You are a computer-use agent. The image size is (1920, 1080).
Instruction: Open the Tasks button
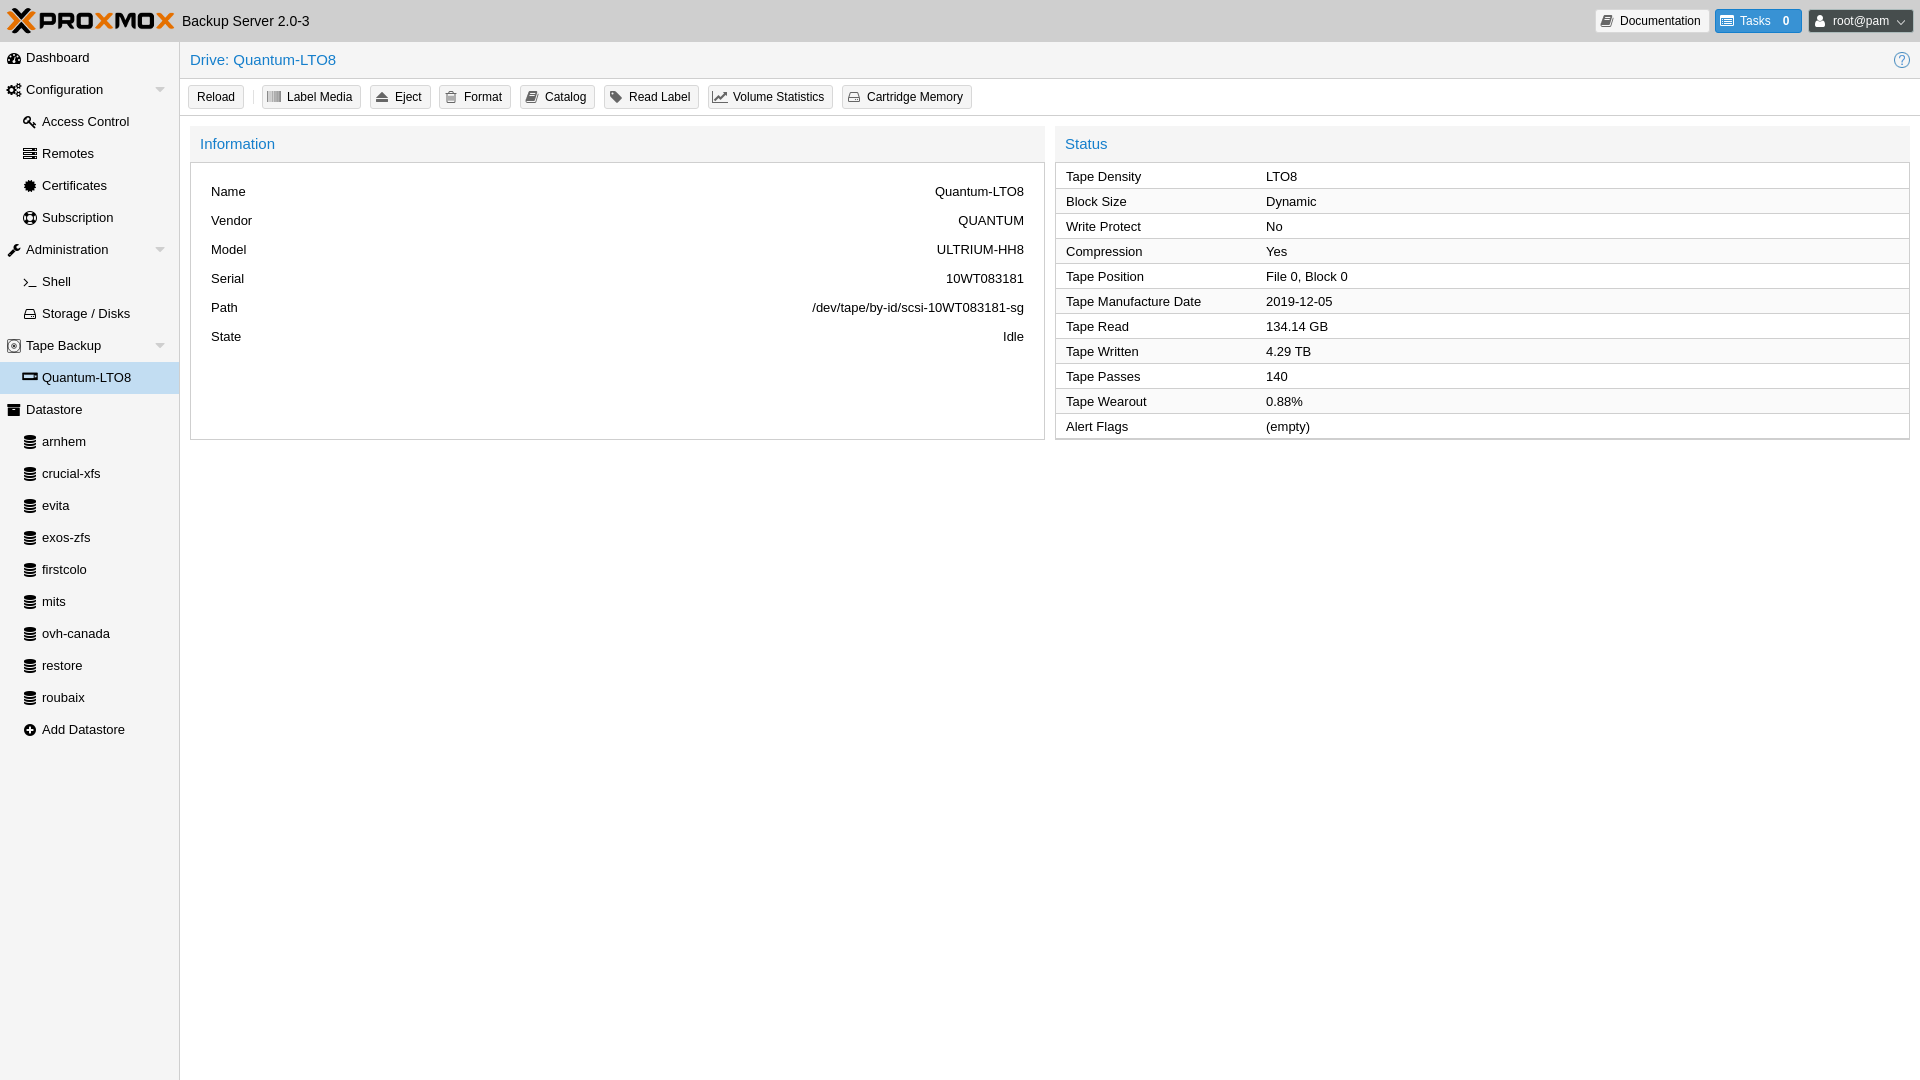1757,21
